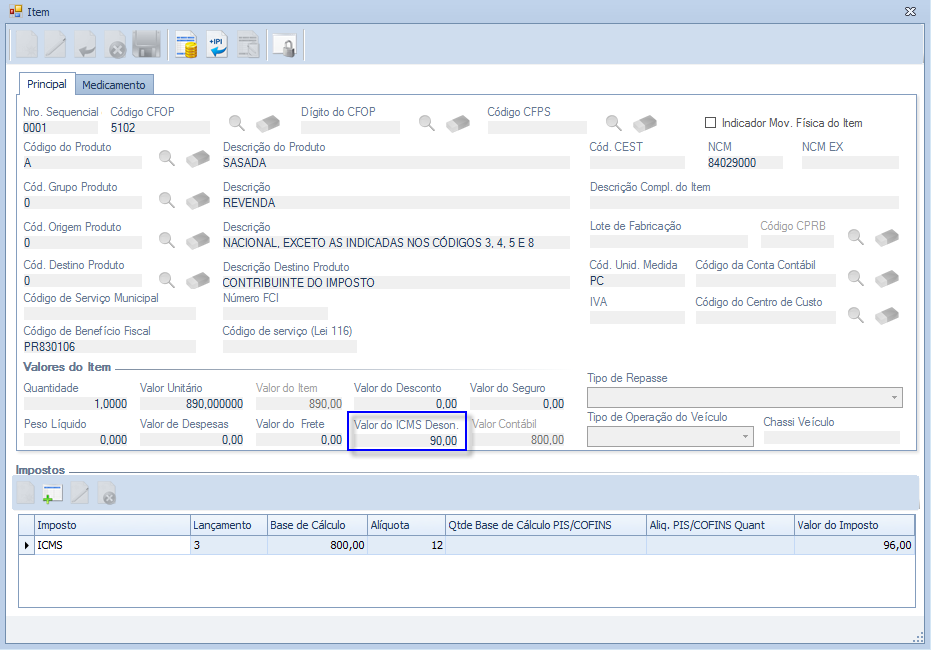Click the Base de Cálculo column header
This screenshot has height=650, width=931.
[316, 525]
